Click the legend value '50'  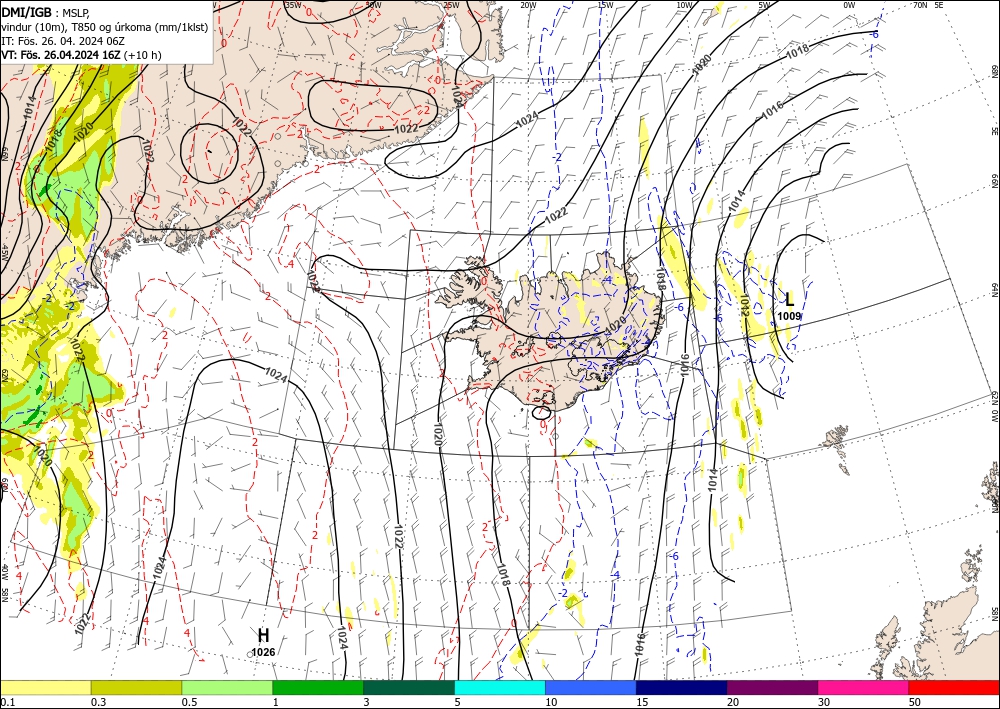(914, 702)
